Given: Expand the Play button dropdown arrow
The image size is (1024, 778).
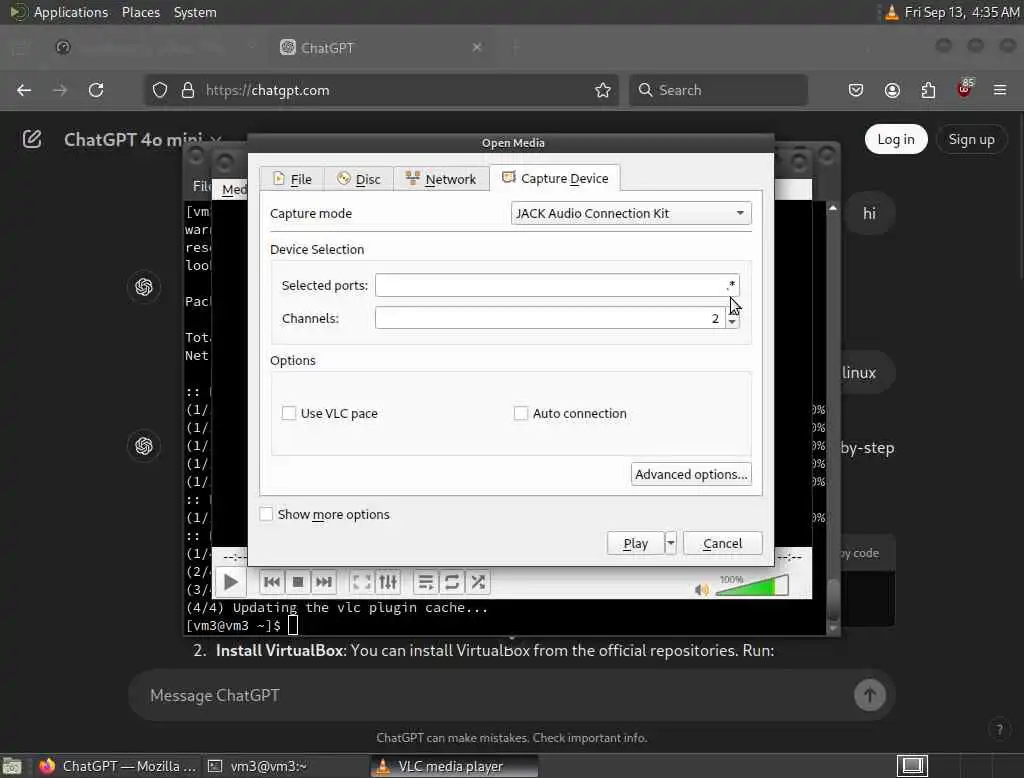Looking at the screenshot, I should [671, 543].
